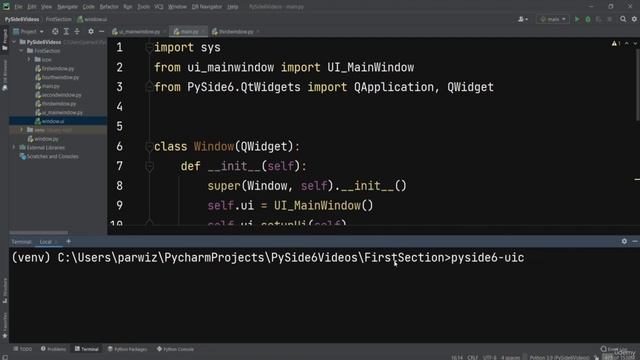This screenshot has height=360, width=640.
Task: Open the Project view mode dropdown
Action: click(28, 31)
